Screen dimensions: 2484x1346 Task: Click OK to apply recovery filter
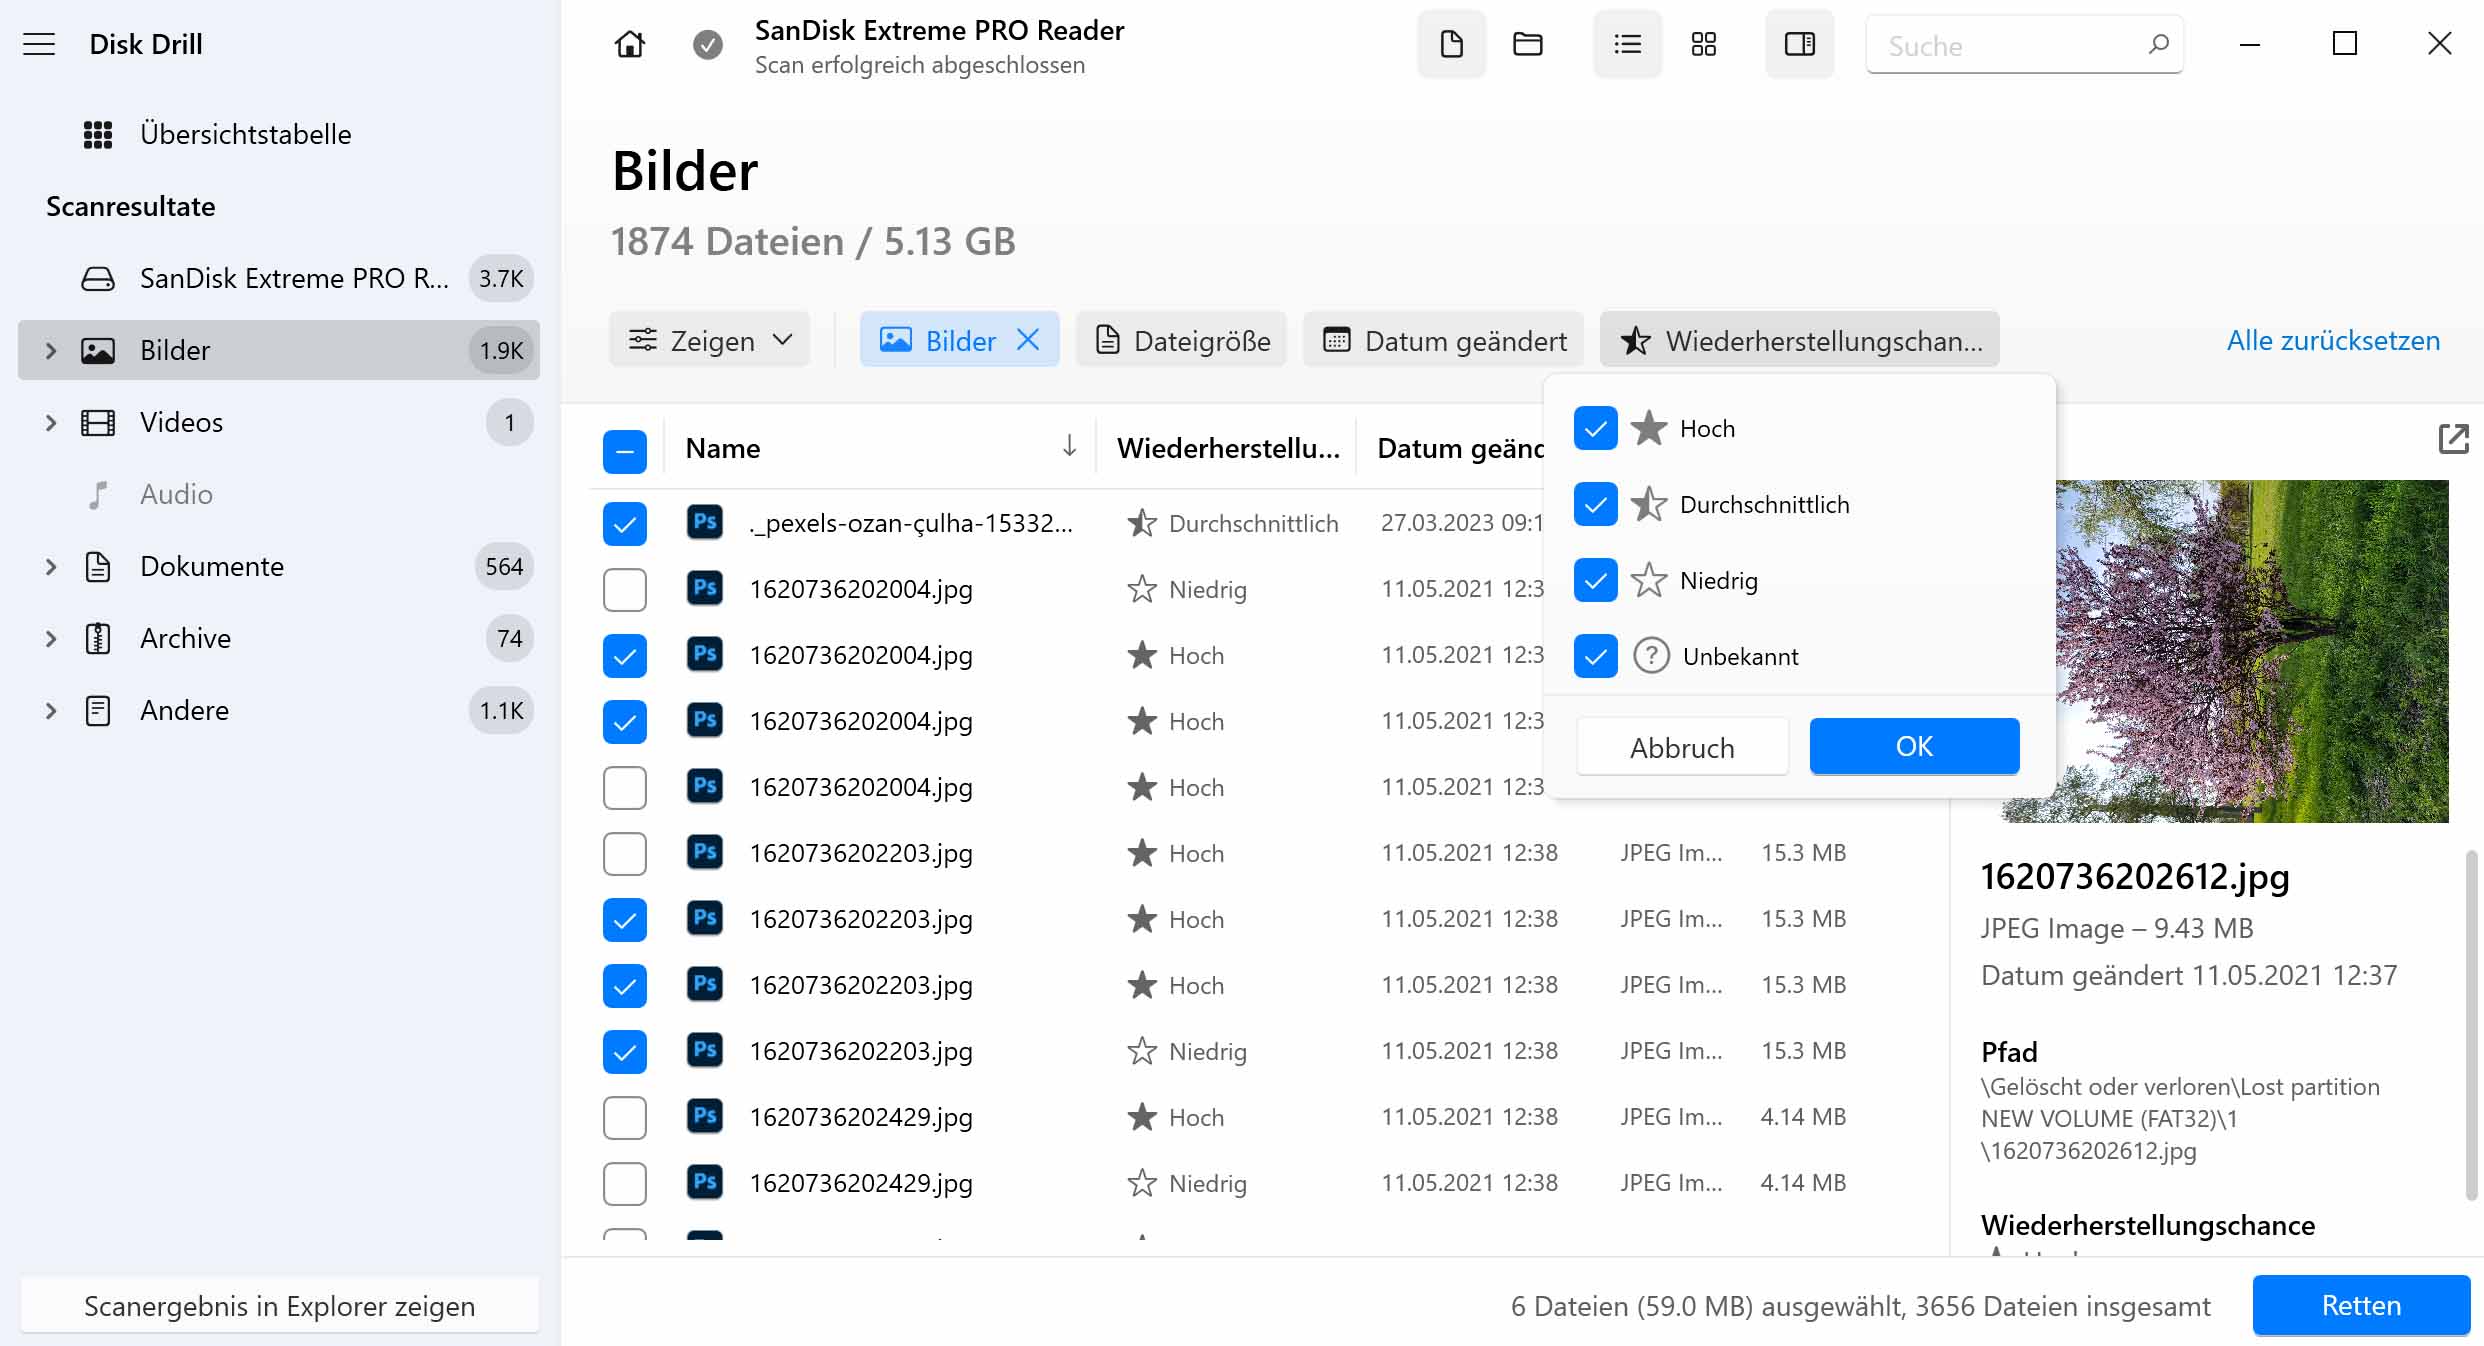[x=1914, y=746]
